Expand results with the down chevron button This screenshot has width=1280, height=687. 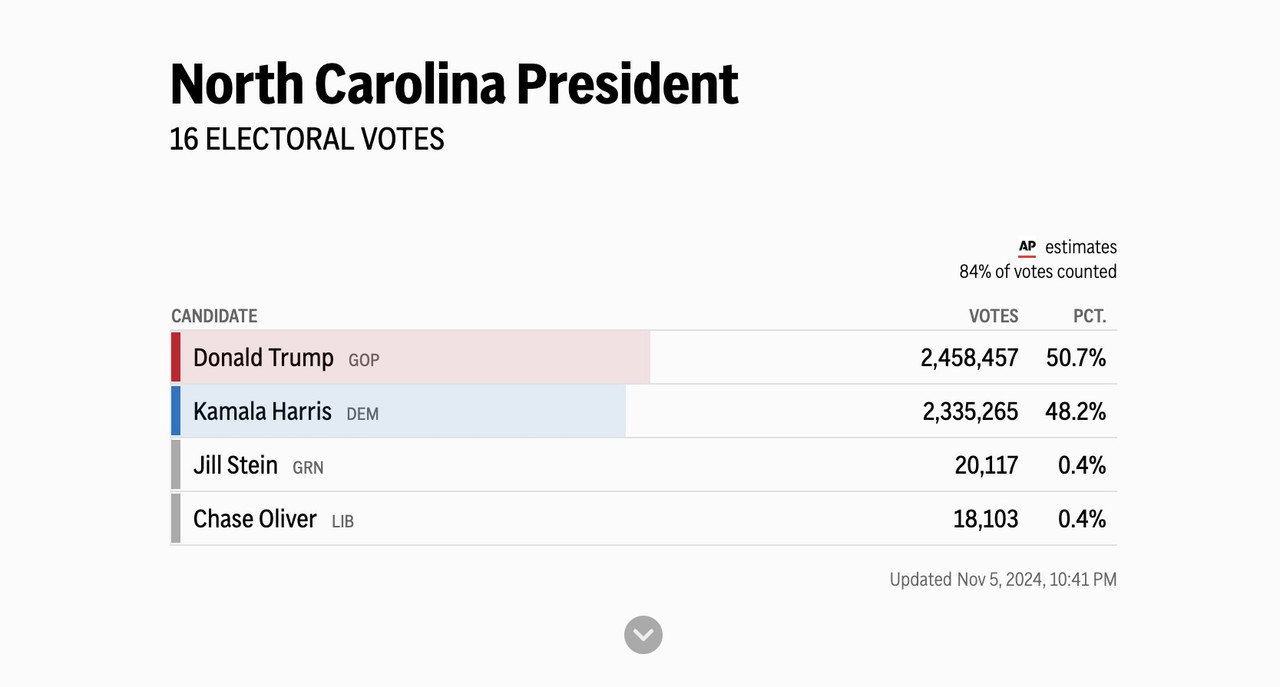coord(643,635)
